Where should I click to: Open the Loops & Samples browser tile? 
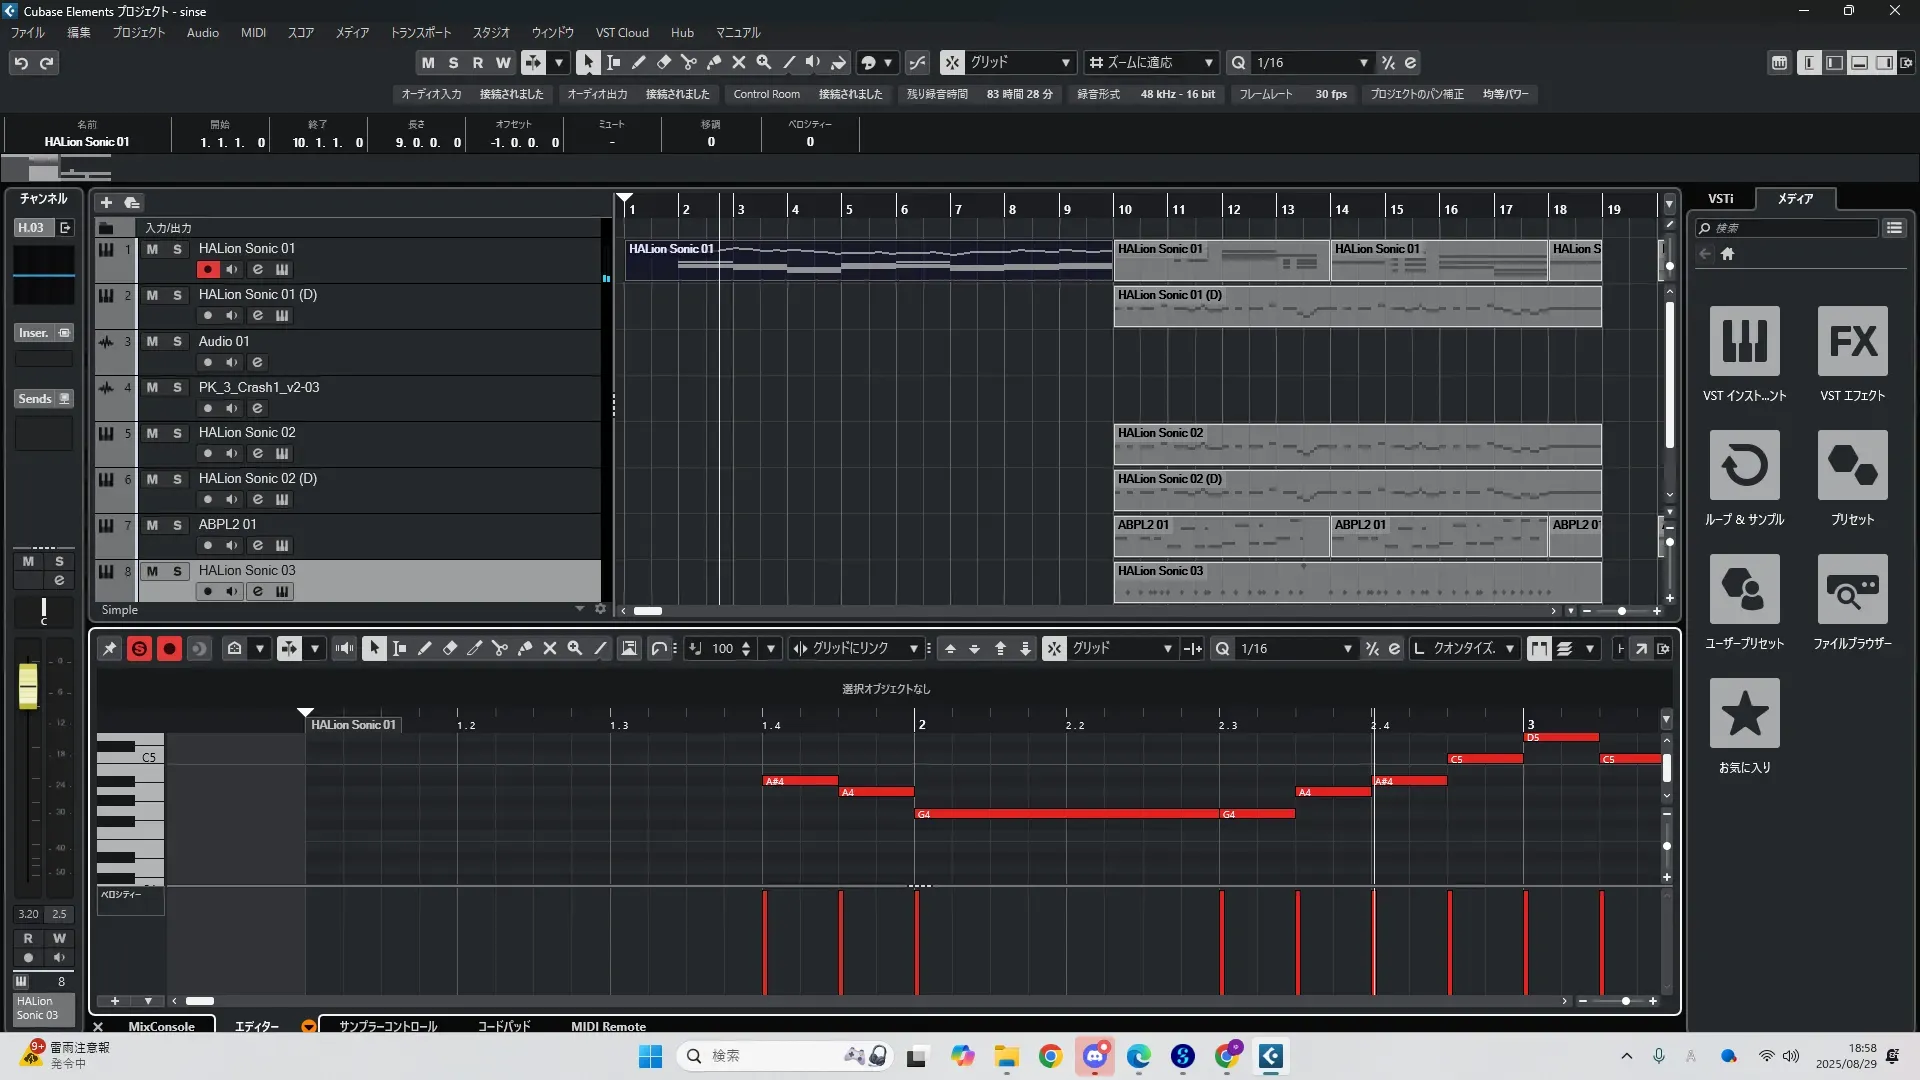(x=1744, y=465)
